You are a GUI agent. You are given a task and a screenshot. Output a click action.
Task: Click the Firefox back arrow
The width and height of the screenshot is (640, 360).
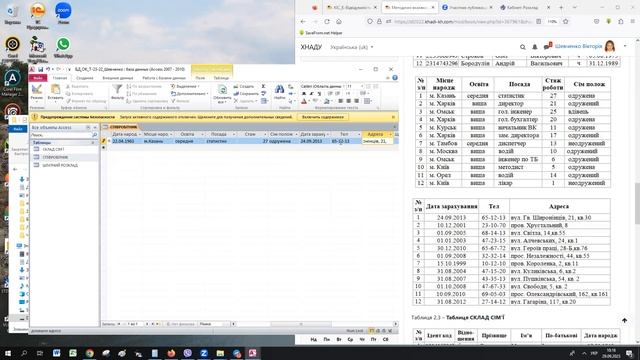coord(303,22)
